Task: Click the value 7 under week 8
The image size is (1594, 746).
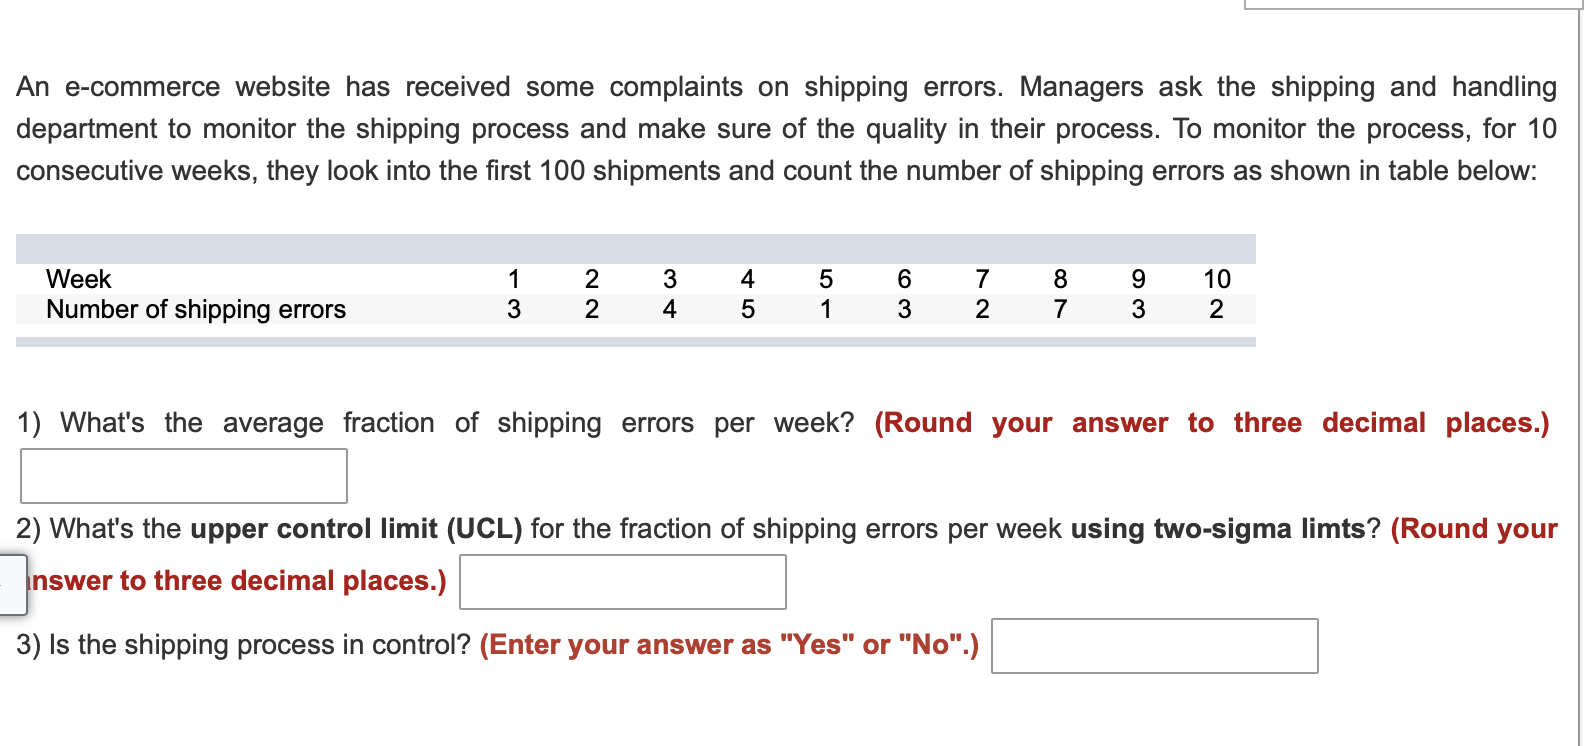Action: tap(1059, 310)
